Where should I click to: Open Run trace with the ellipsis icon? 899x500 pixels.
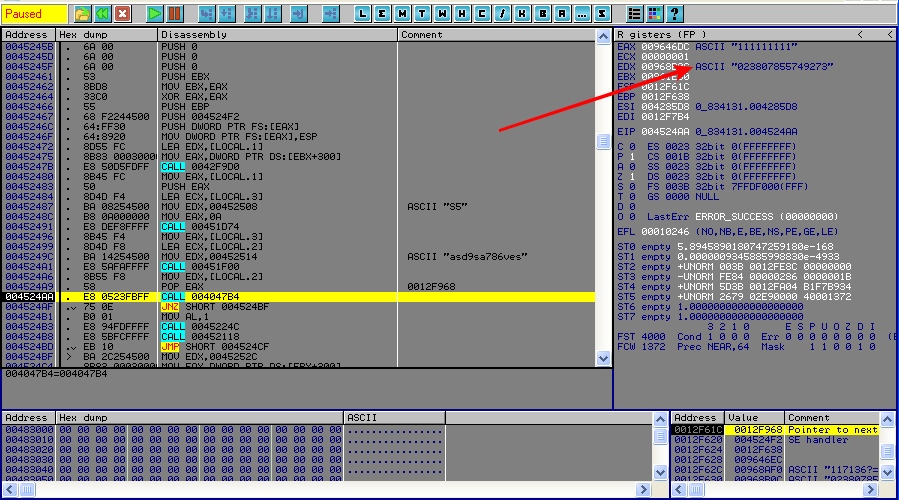582,13
